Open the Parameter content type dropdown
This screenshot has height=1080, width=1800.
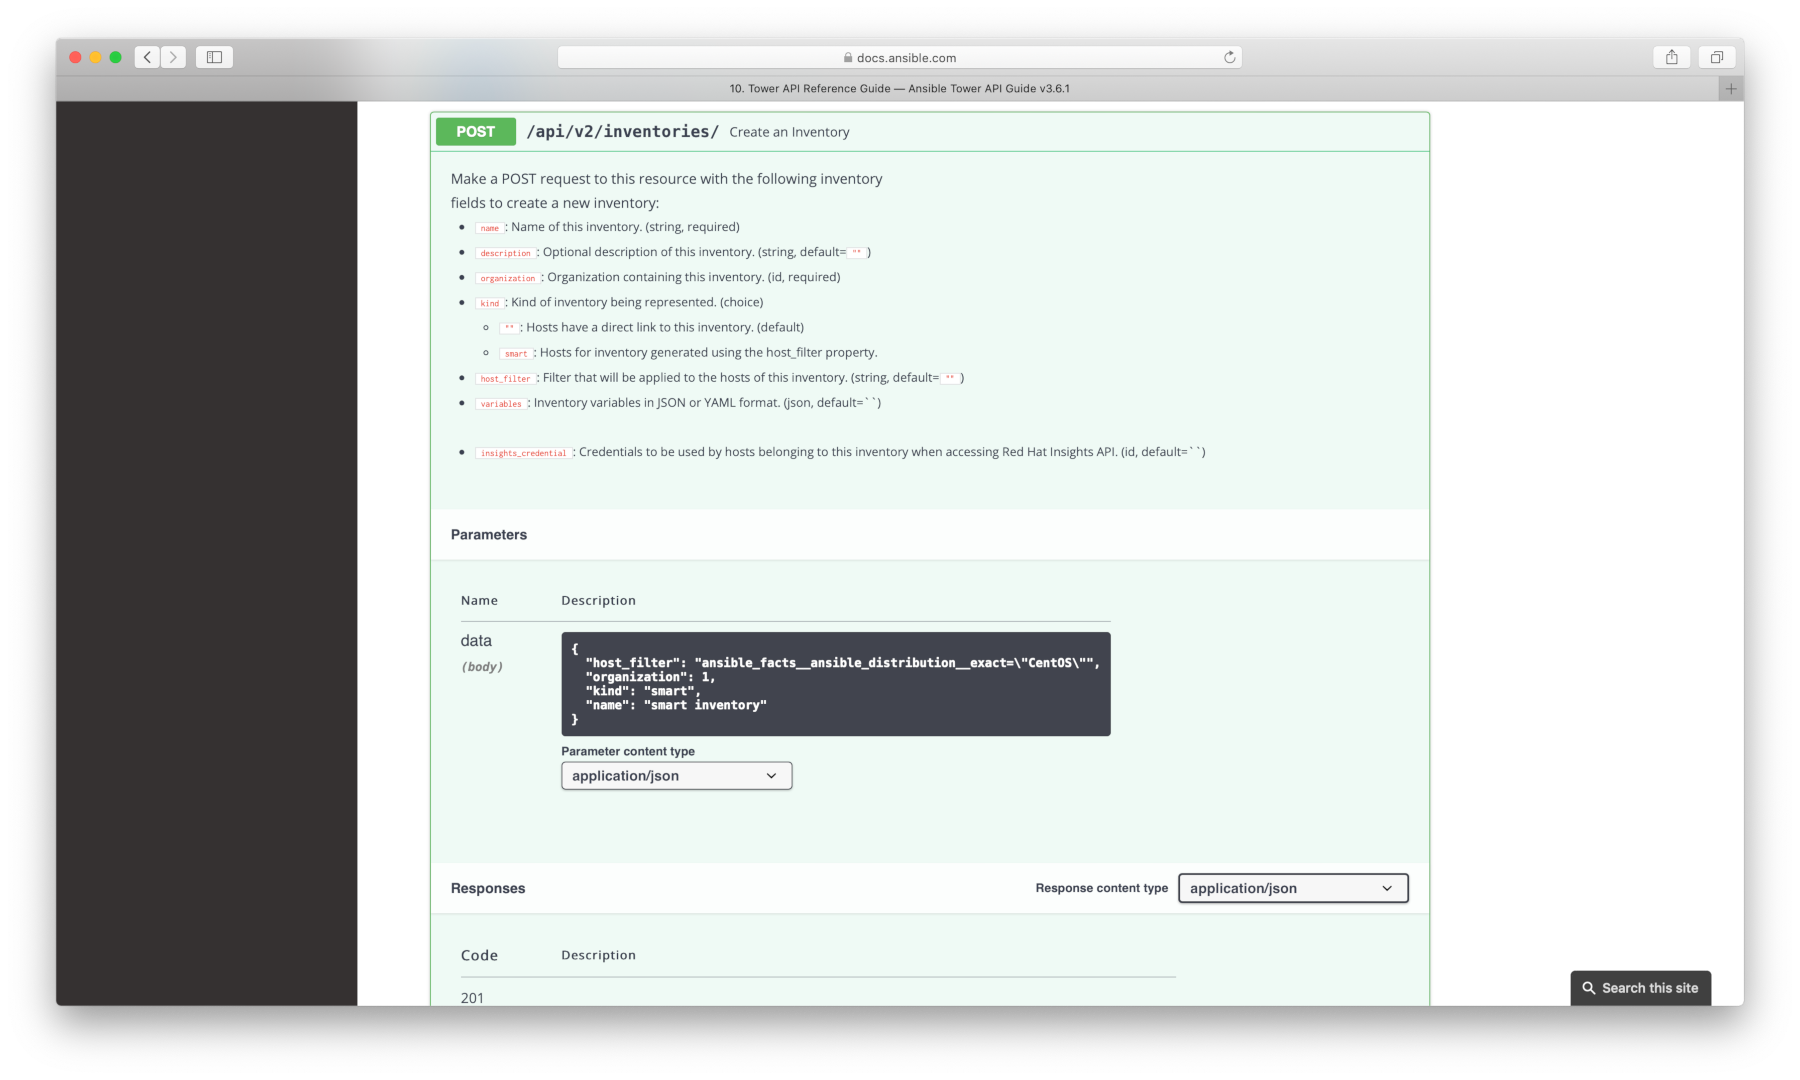point(676,775)
